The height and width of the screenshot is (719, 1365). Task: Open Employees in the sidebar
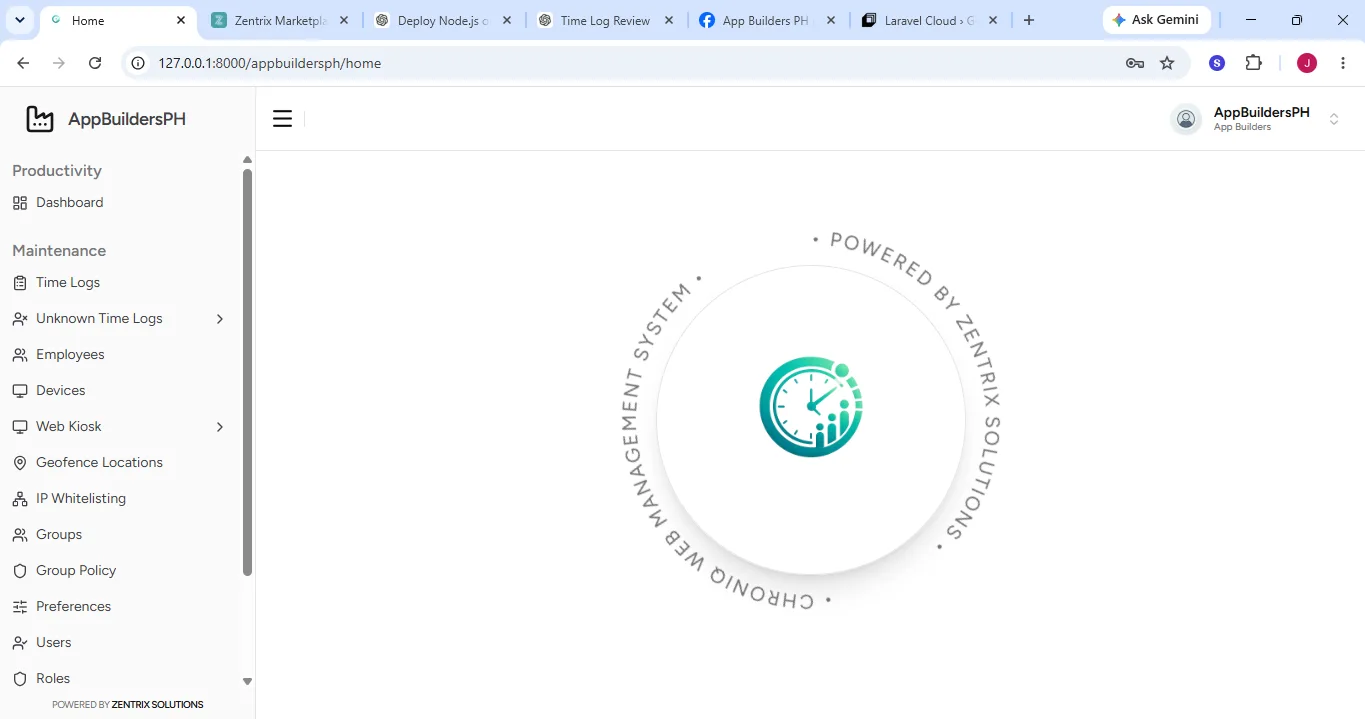coord(120,355)
